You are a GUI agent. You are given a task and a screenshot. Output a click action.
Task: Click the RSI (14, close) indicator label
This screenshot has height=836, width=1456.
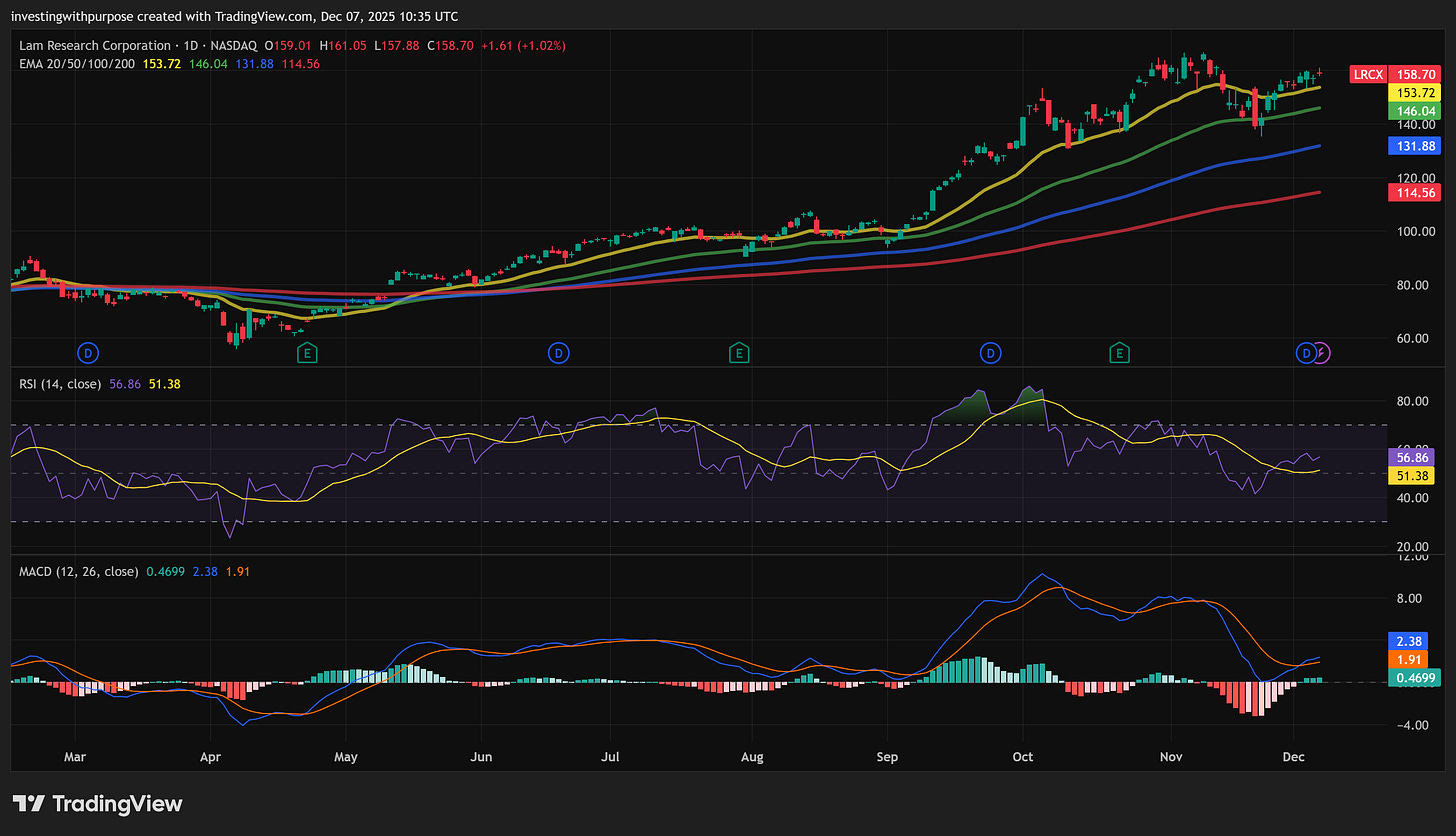pos(61,383)
